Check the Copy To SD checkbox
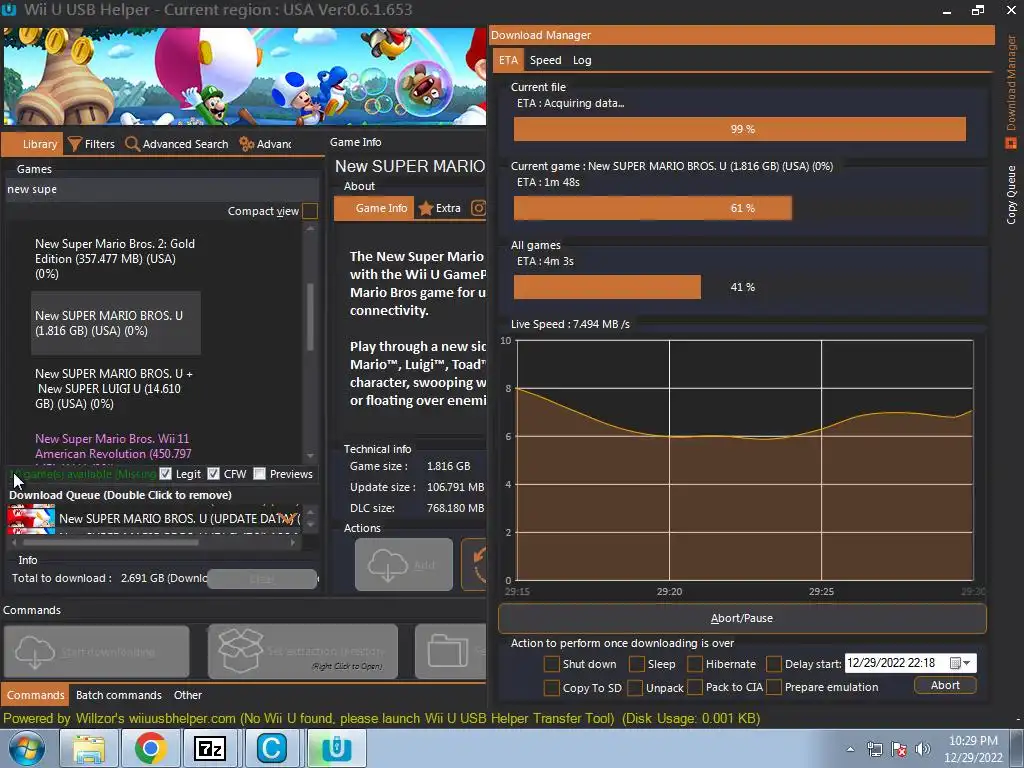The image size is (1024, 768). pos(551,688)
